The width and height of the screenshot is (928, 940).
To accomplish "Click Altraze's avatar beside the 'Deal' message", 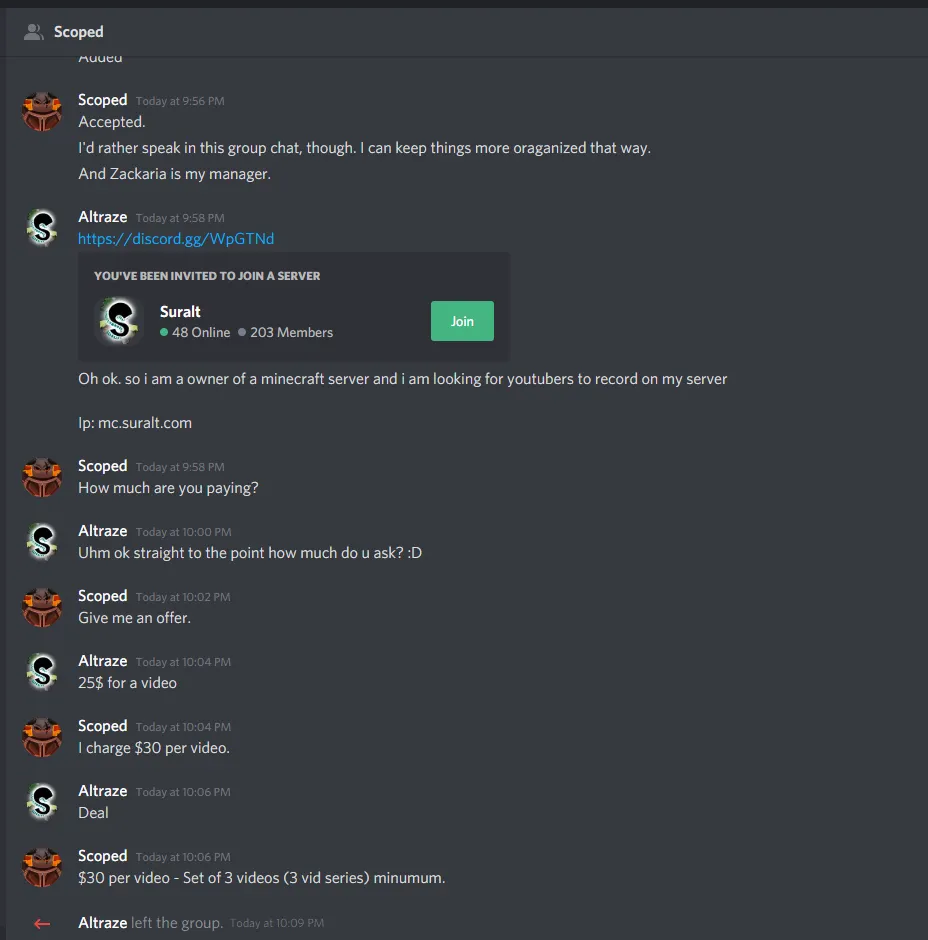I will (x=43, y=802).
